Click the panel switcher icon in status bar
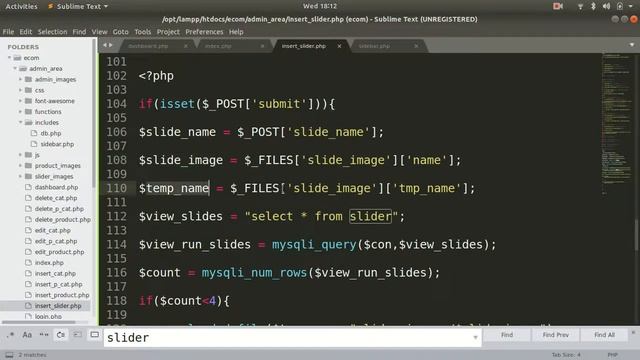The image size is (640, 360). [9, 355]
